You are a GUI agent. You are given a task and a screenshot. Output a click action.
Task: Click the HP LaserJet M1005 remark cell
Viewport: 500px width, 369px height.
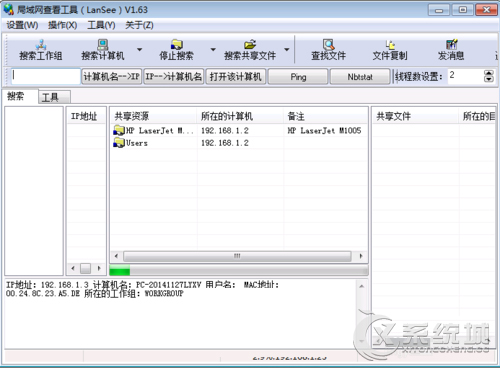pos(324,130)
